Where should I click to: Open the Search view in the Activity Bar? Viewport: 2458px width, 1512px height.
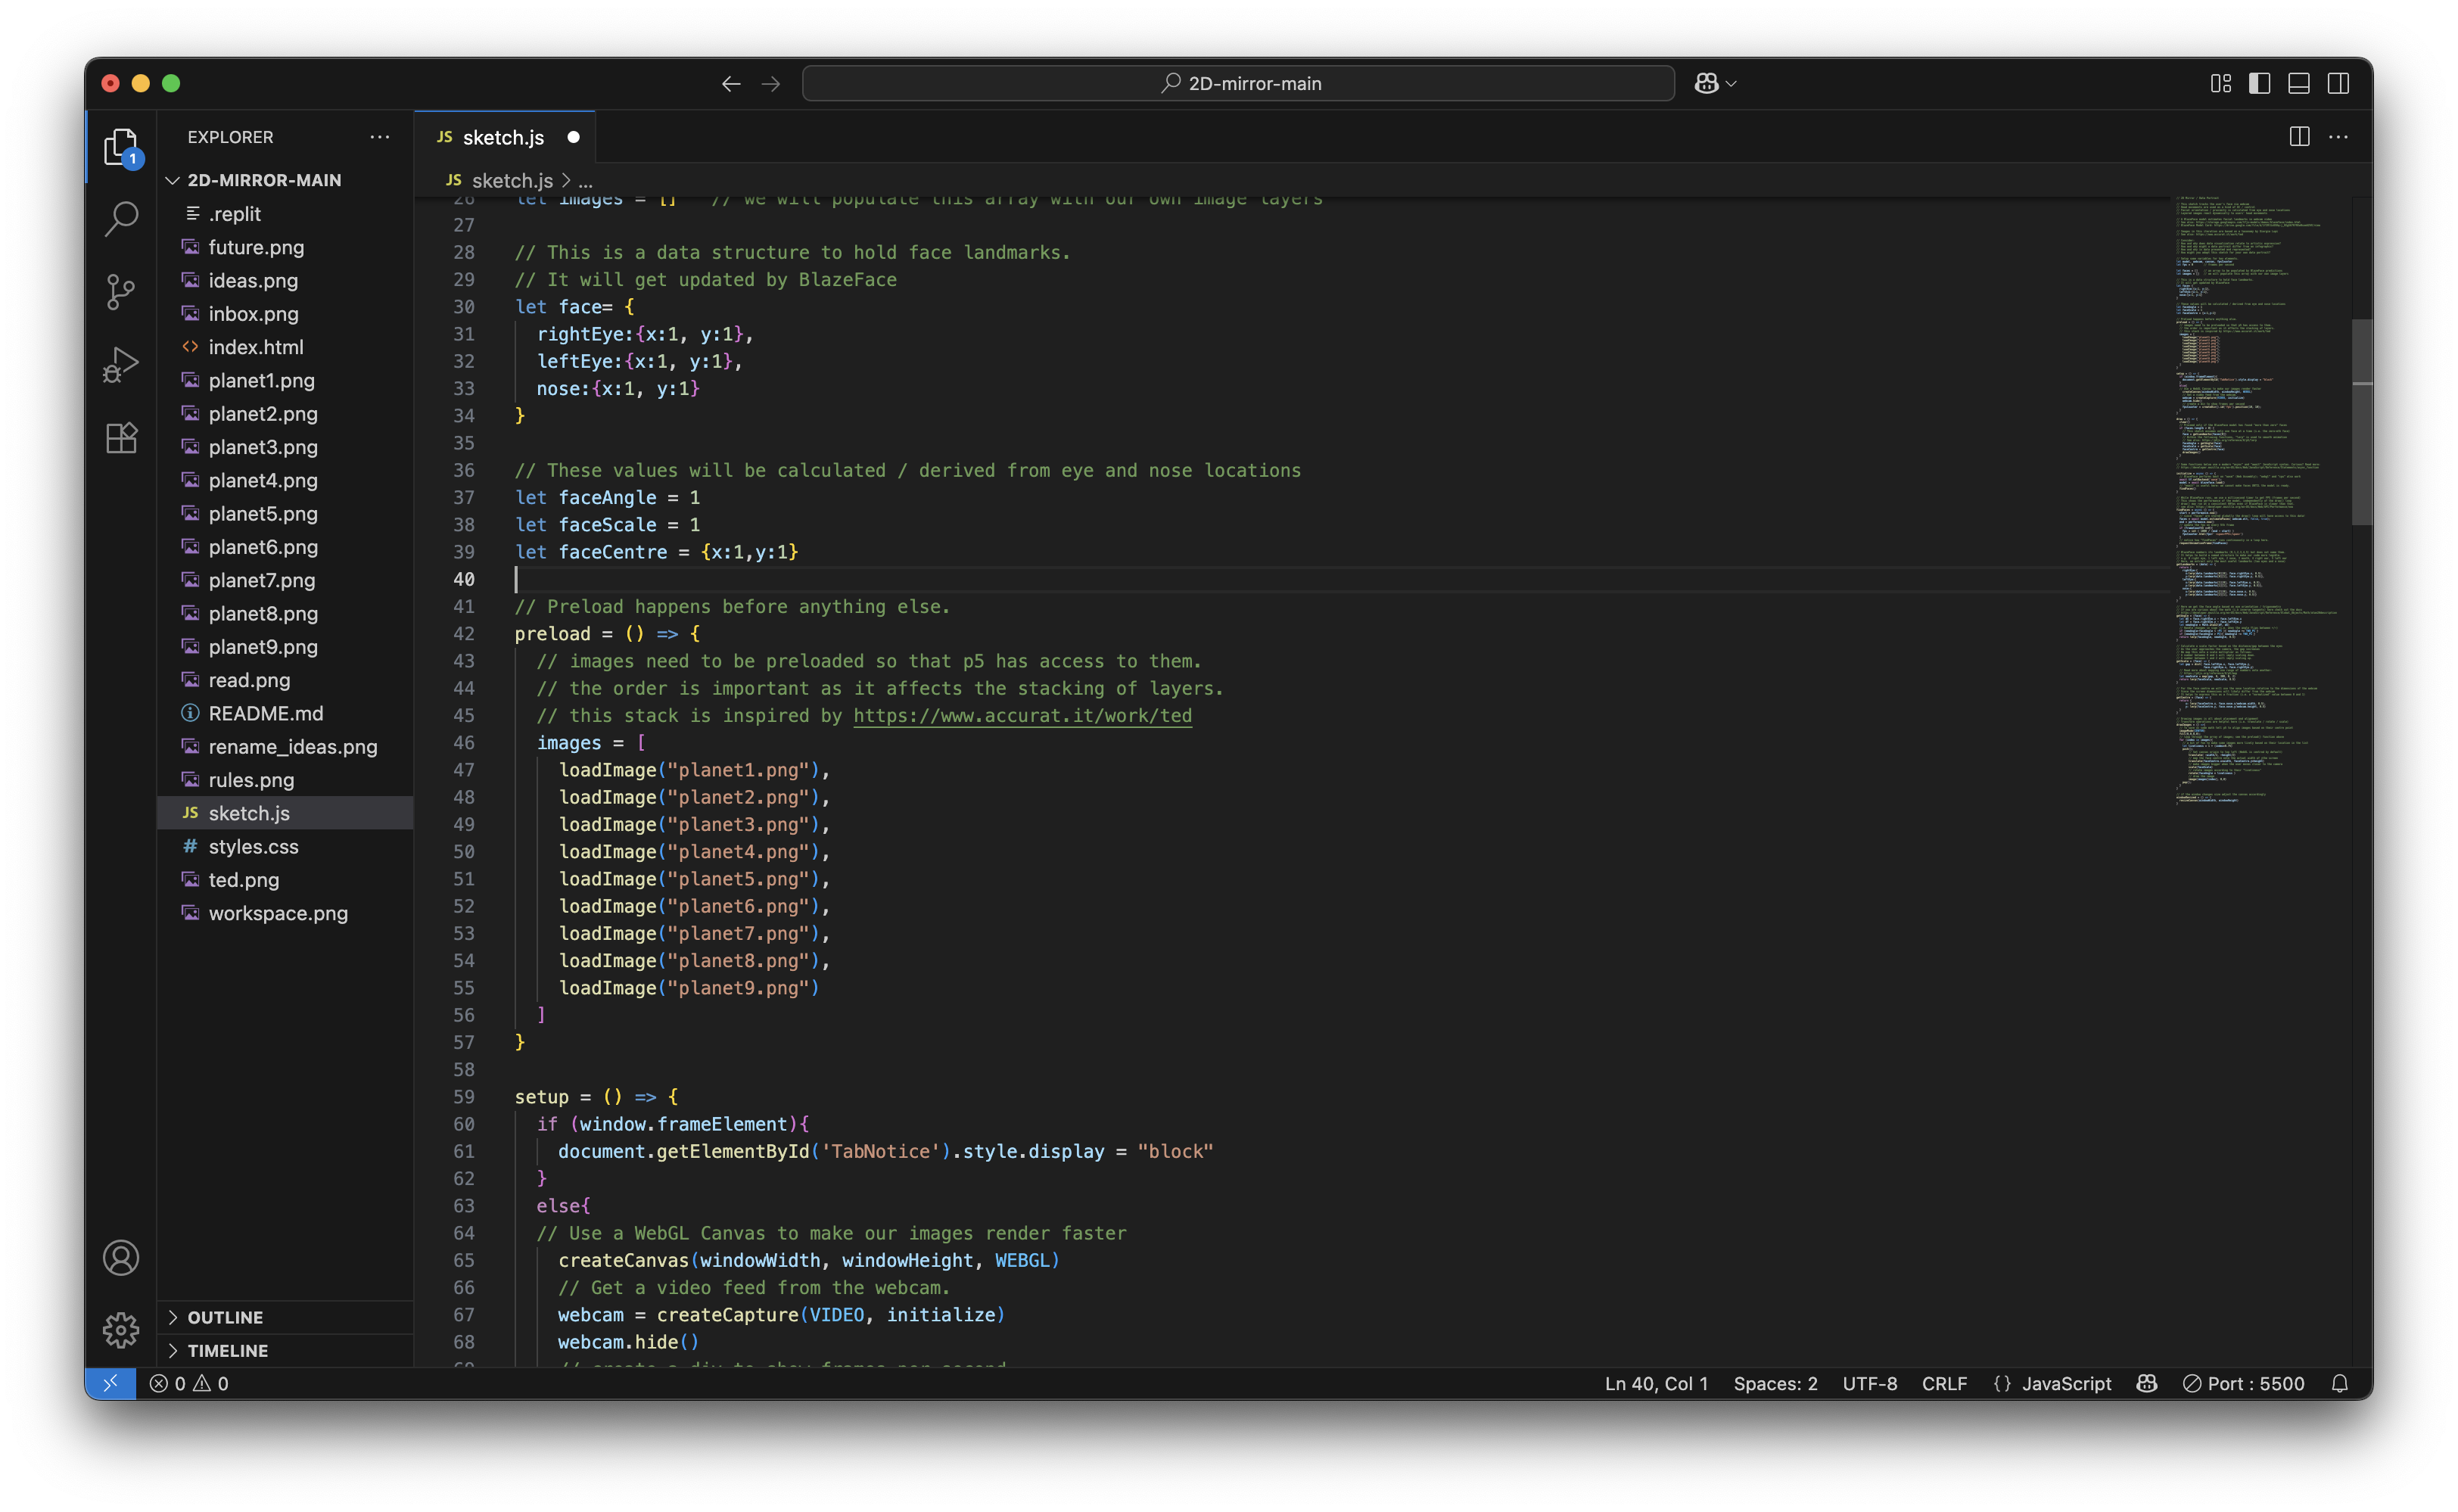tap(120, 218)
